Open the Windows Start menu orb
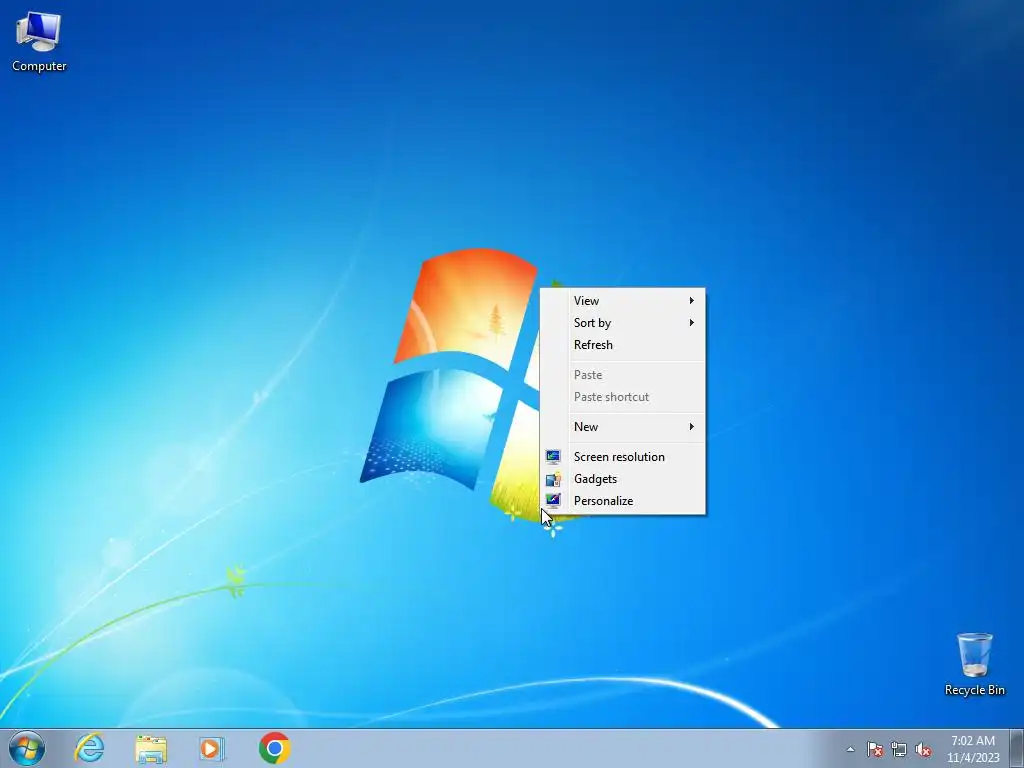 tap(27, 748)
